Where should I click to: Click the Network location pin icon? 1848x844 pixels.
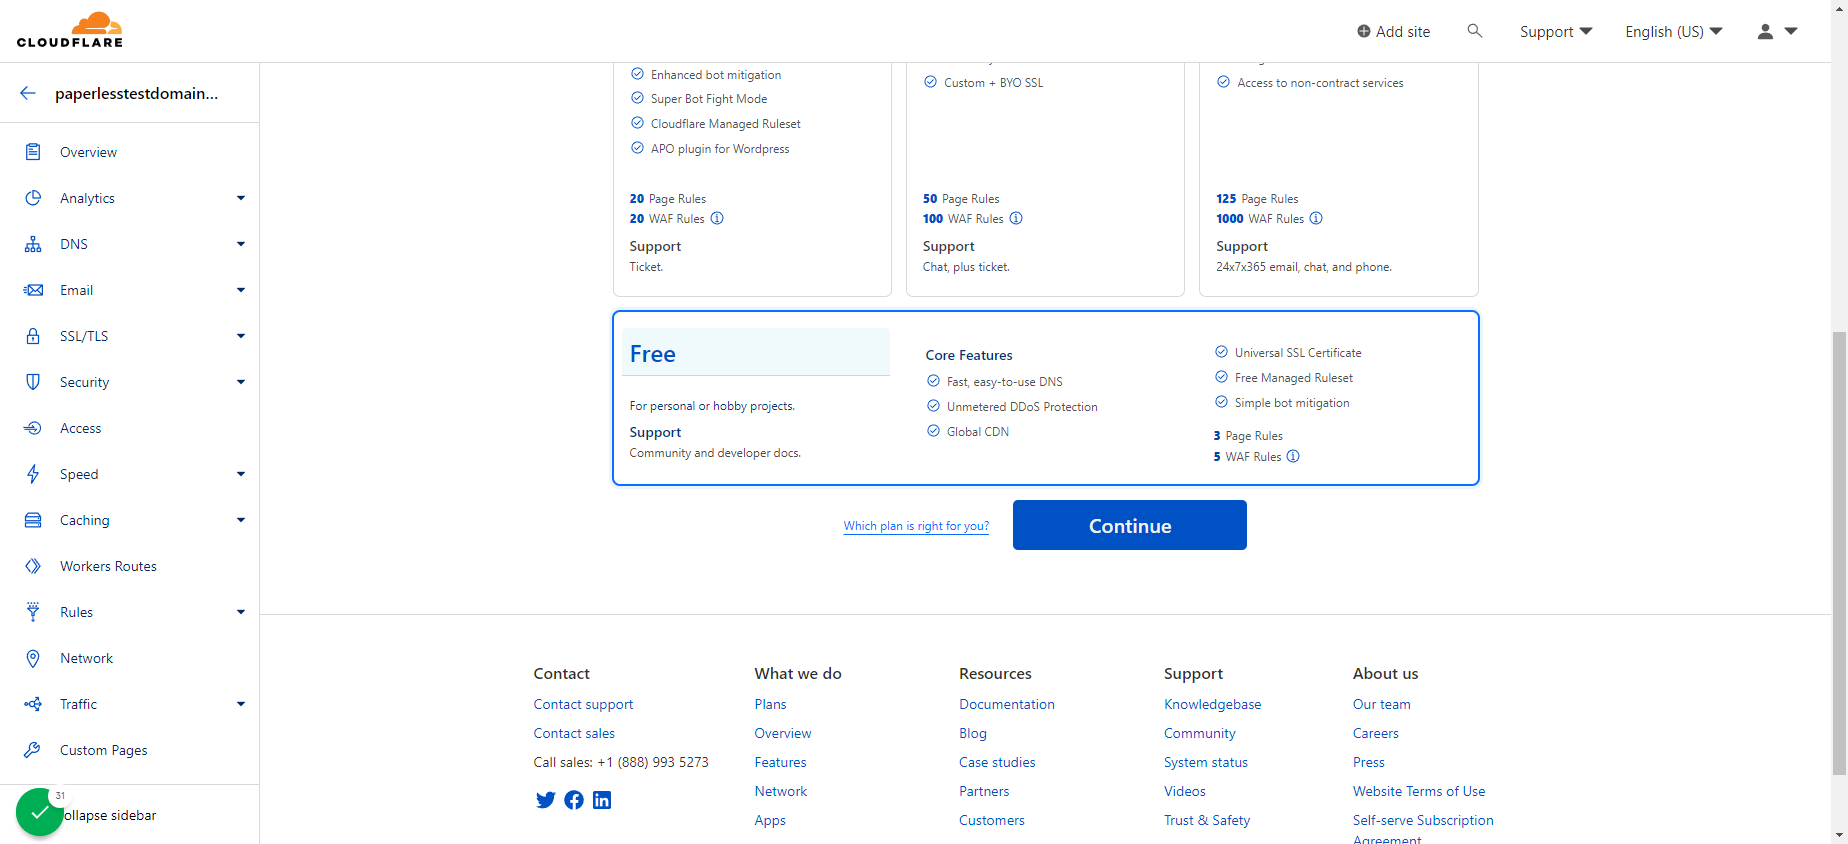click(x=33, y=658)
